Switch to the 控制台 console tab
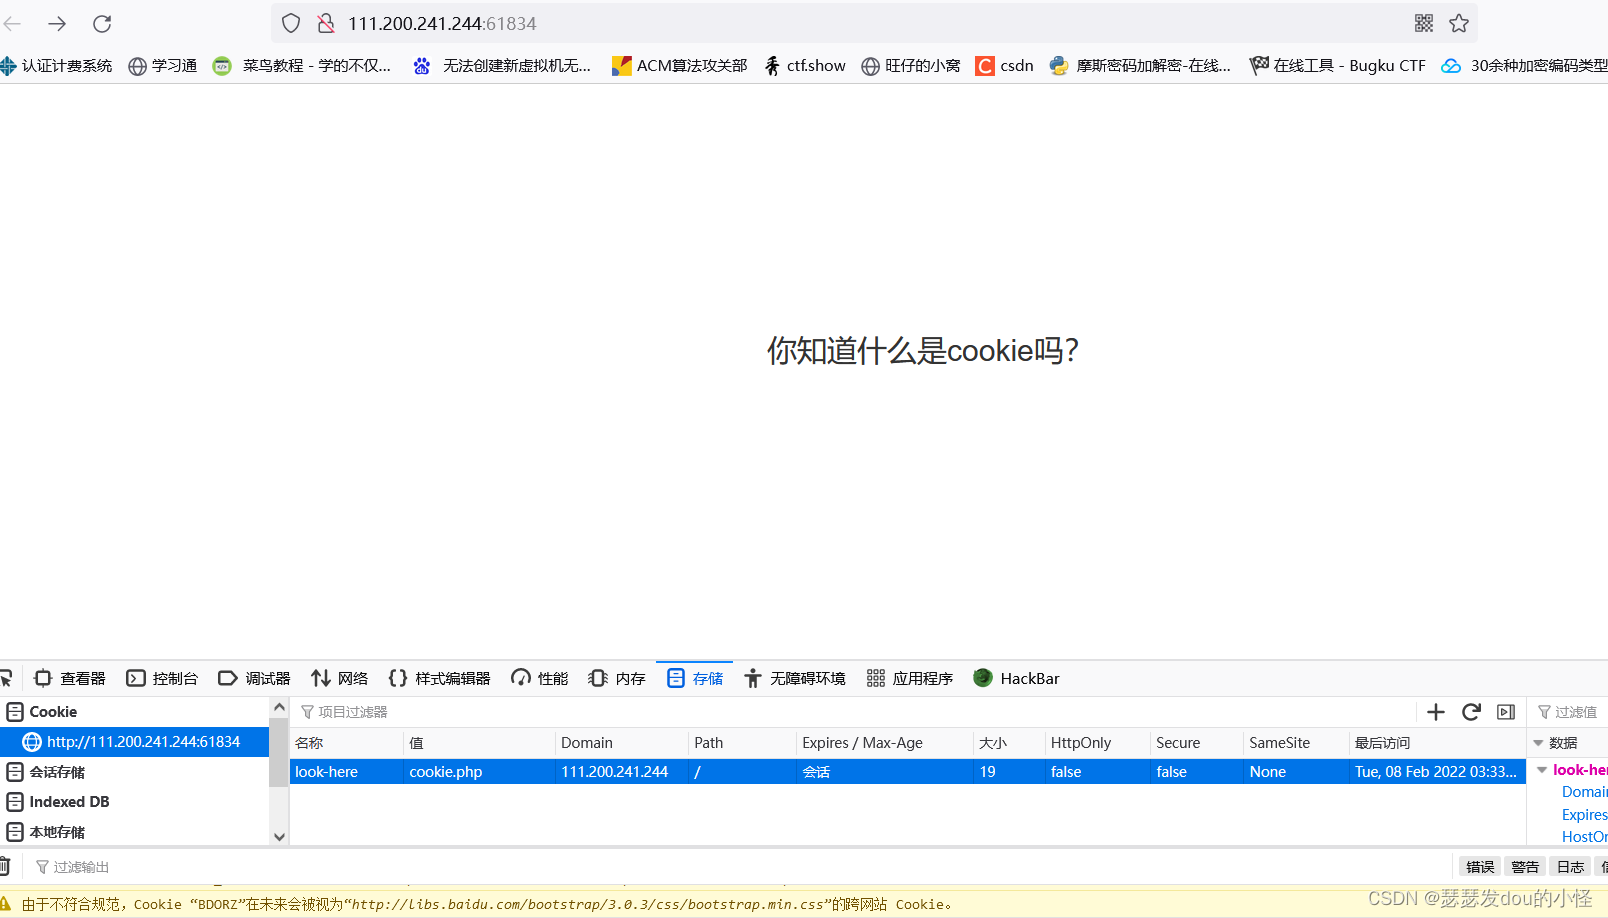The height and width of the screenshot is (918, 1608). coord(162,678)
